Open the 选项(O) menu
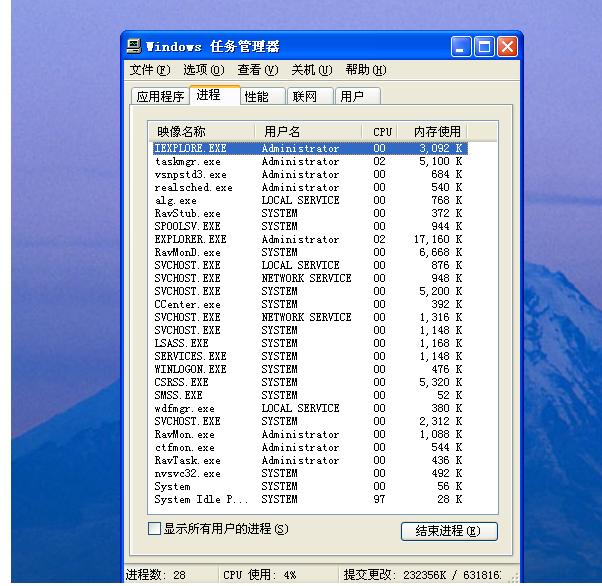This screenshot has width=602, height=586. click(203, 70)
